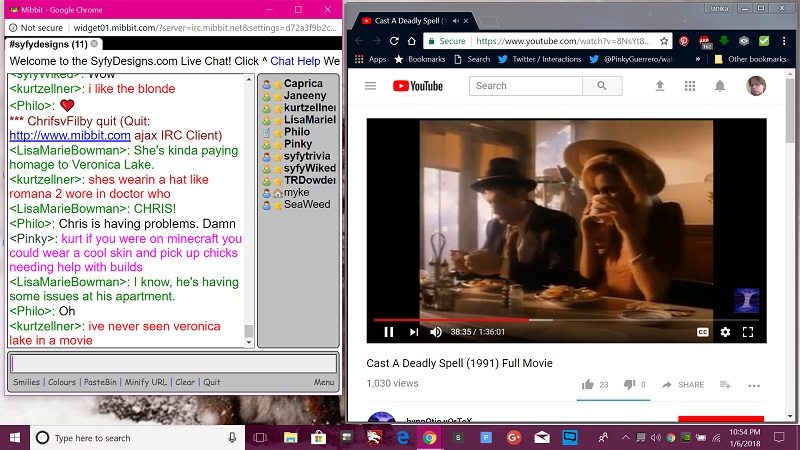
Task: Open Smilies in chat toolbar
Action: pyautogui.click(x=26, y=382)
